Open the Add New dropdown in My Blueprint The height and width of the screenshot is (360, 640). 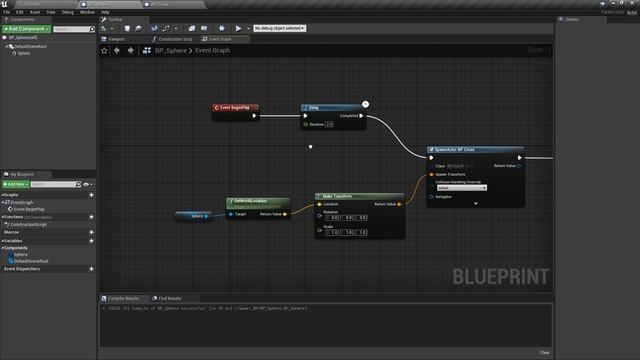[x=16, y=184]
